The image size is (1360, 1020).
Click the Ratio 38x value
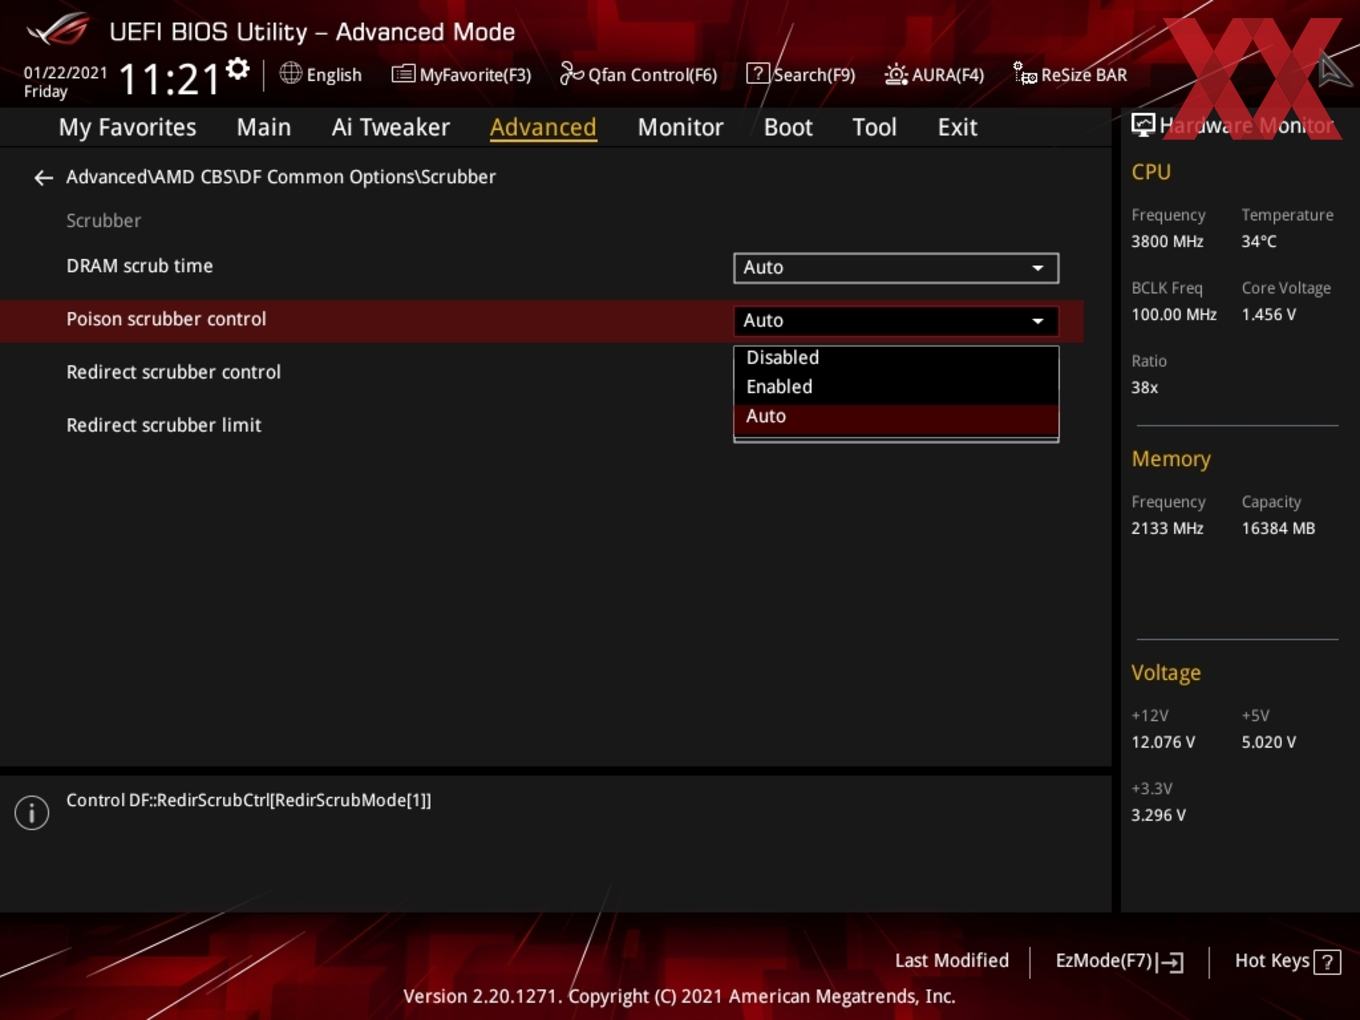[x=1144, y=388]
